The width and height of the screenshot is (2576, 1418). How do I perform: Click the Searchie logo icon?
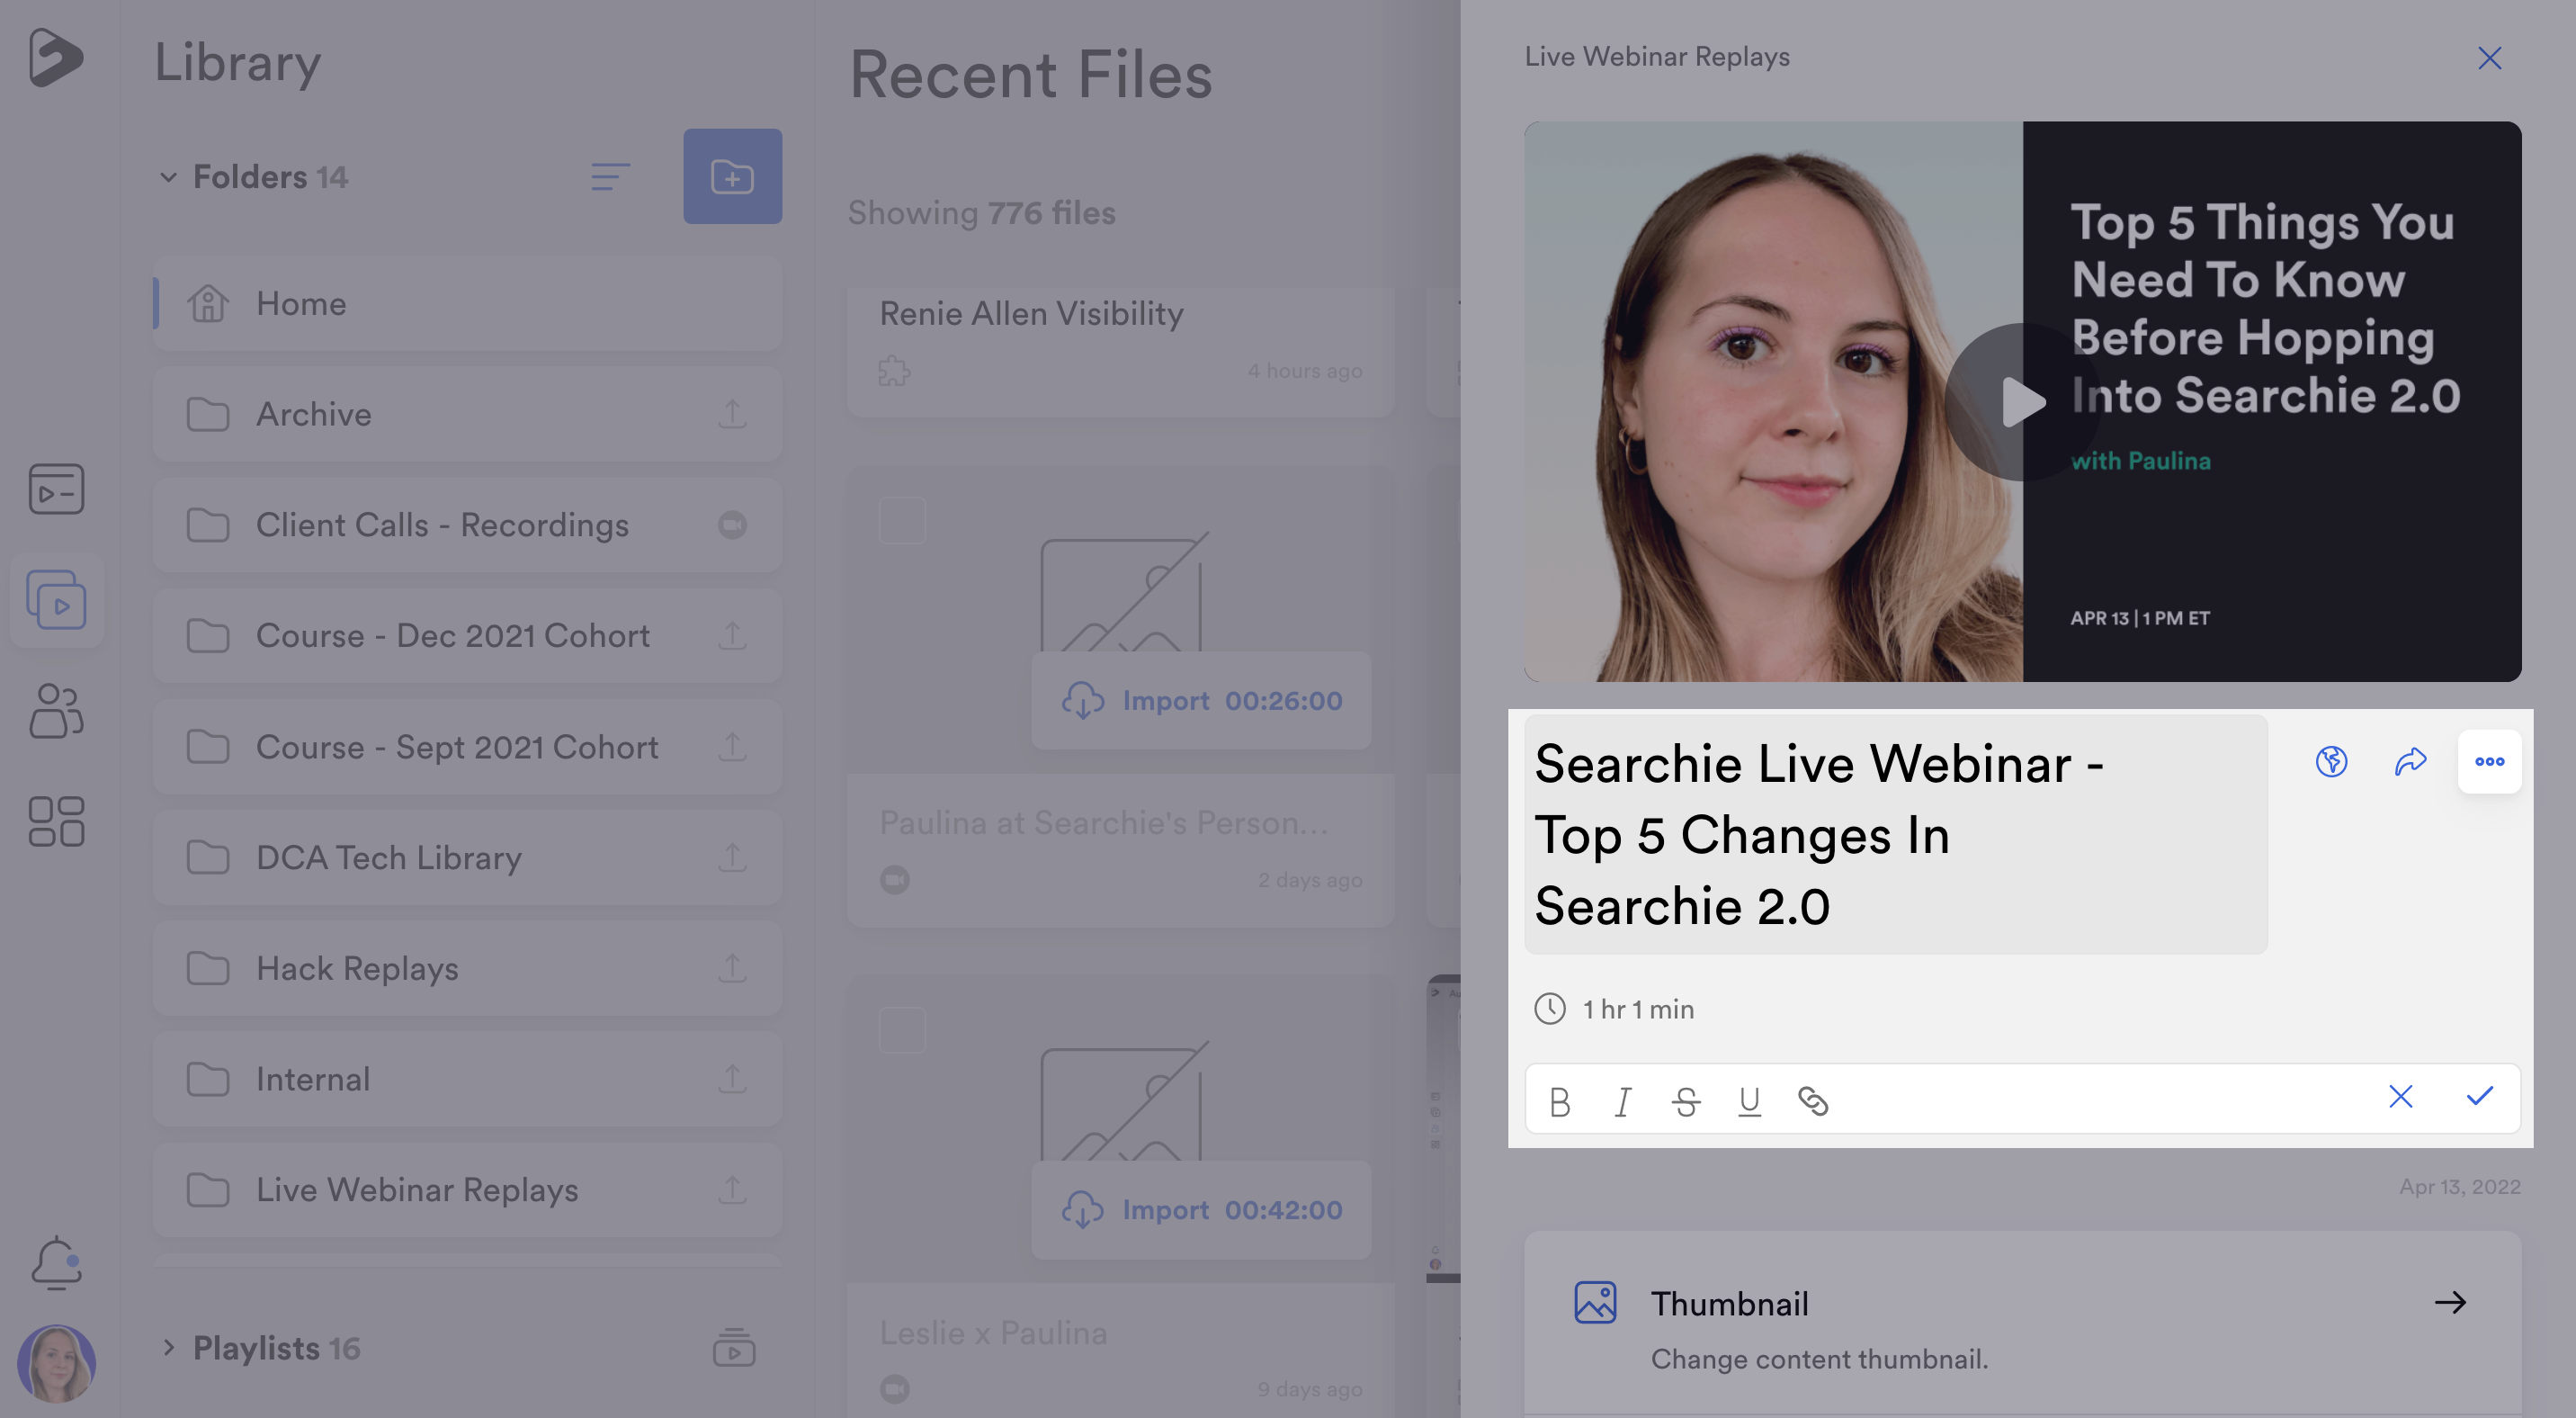[56, 57]
